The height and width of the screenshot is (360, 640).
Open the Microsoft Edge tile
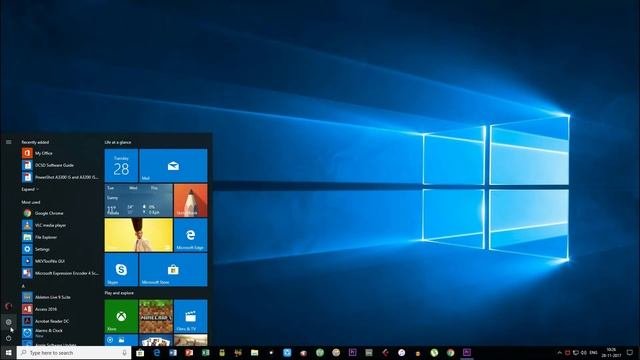[191, 235]
